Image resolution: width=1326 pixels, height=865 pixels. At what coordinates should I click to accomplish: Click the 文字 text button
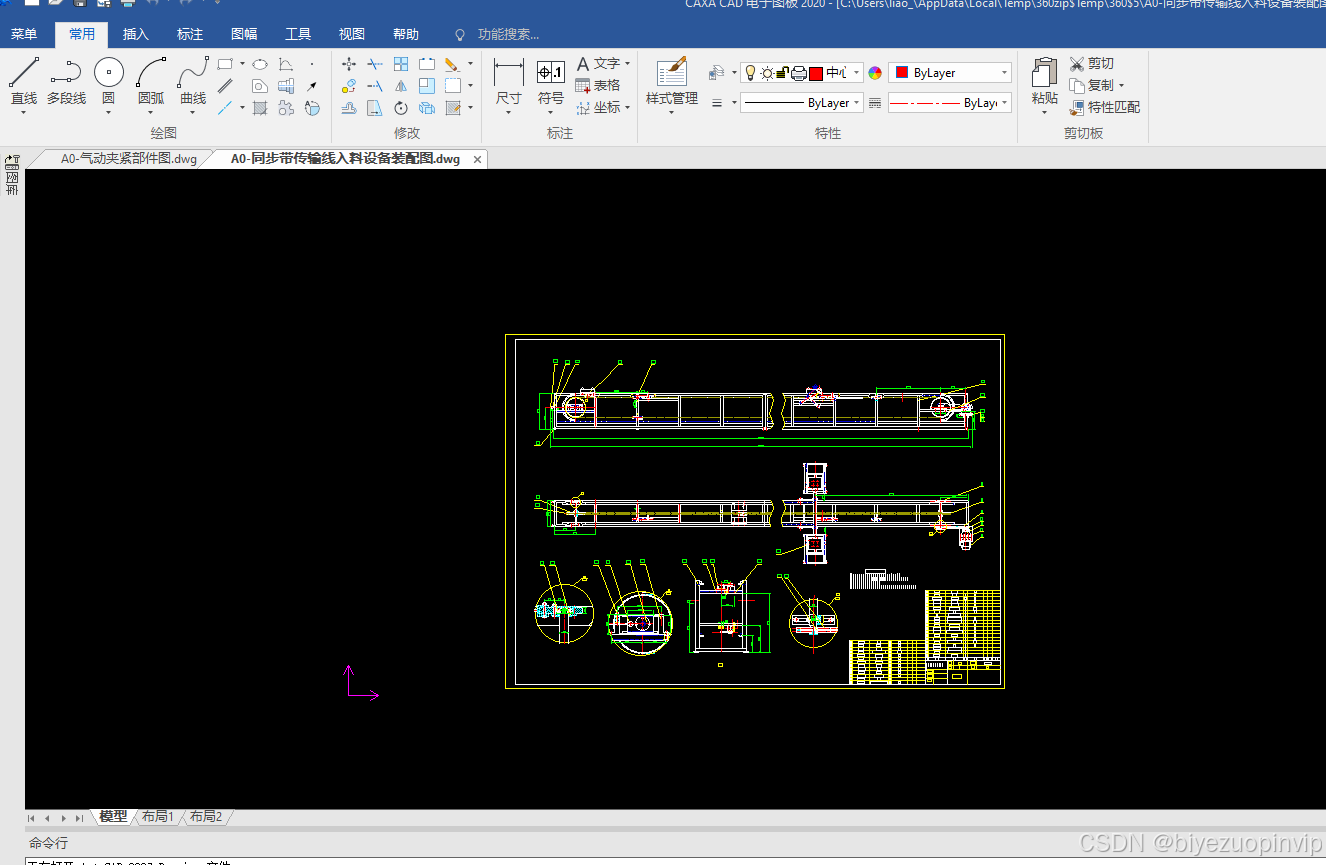coord(598,63)
